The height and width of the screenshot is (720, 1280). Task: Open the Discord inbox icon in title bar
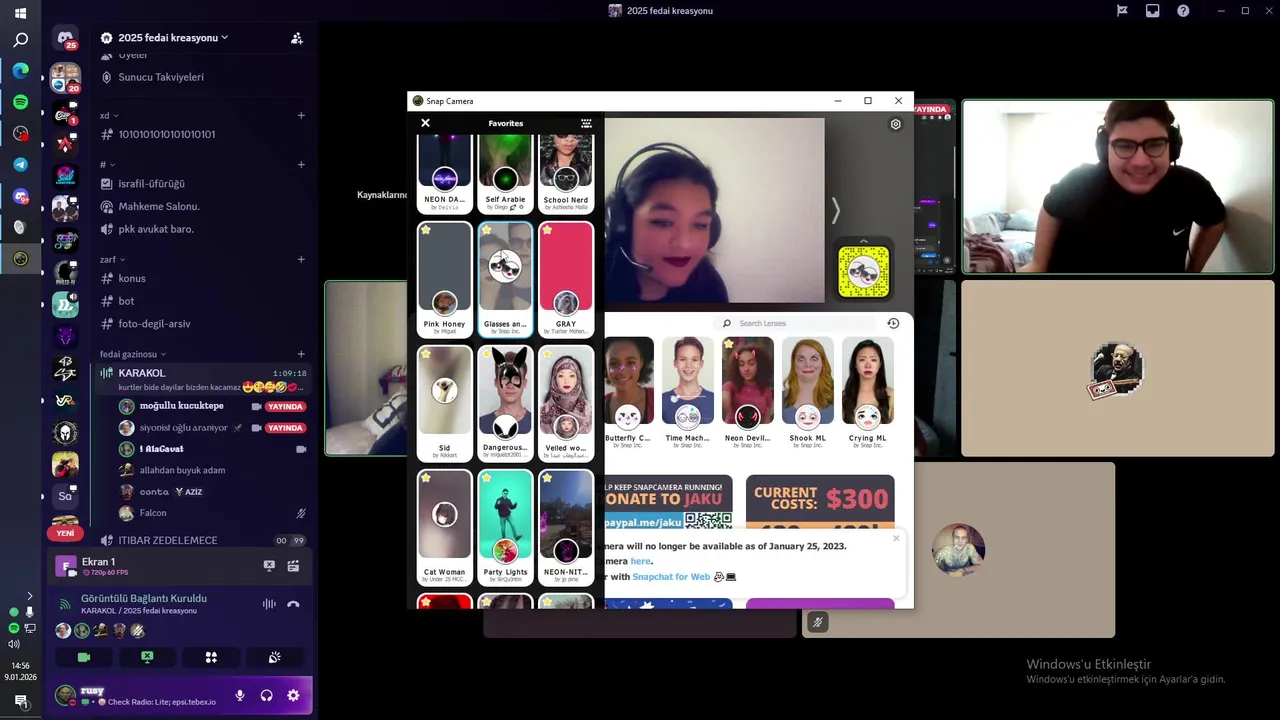(x=1152, y=11)
